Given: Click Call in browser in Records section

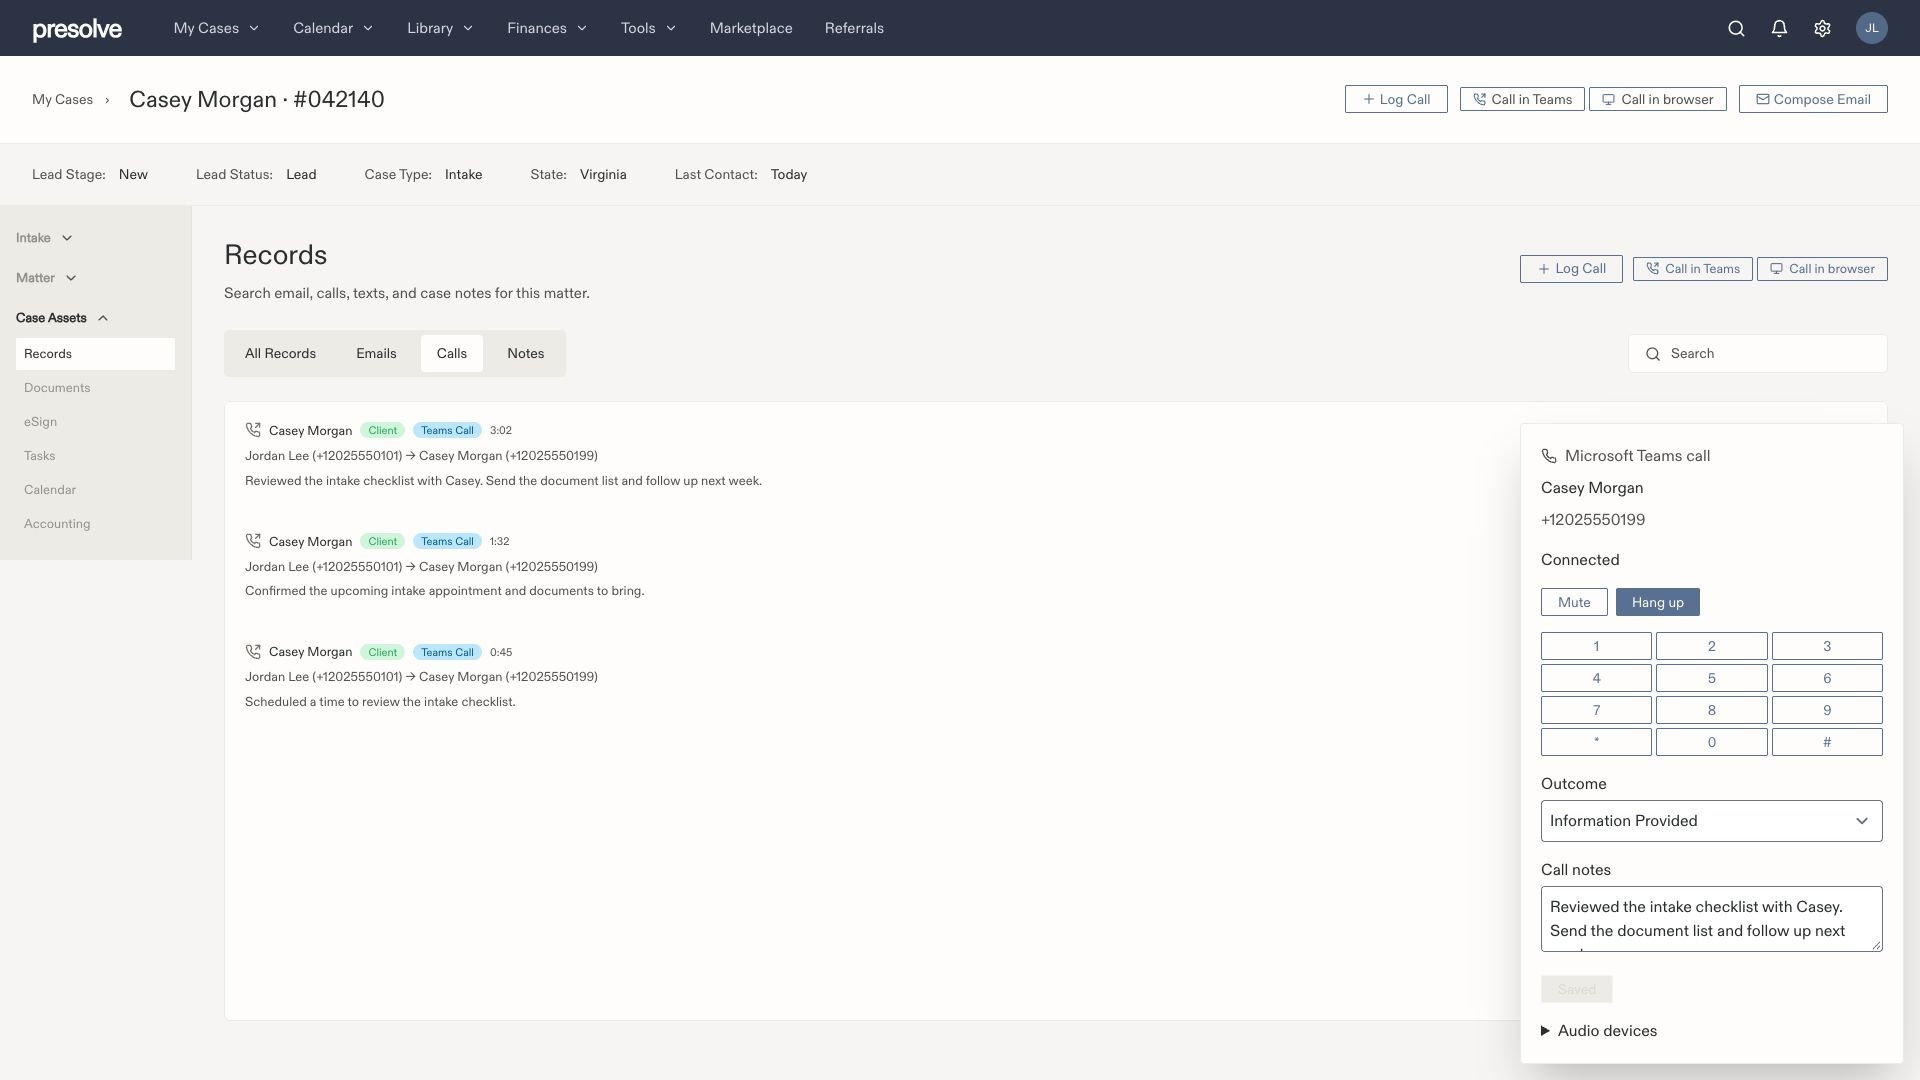Looking at the screenshot, I should tap(1822, 269).
